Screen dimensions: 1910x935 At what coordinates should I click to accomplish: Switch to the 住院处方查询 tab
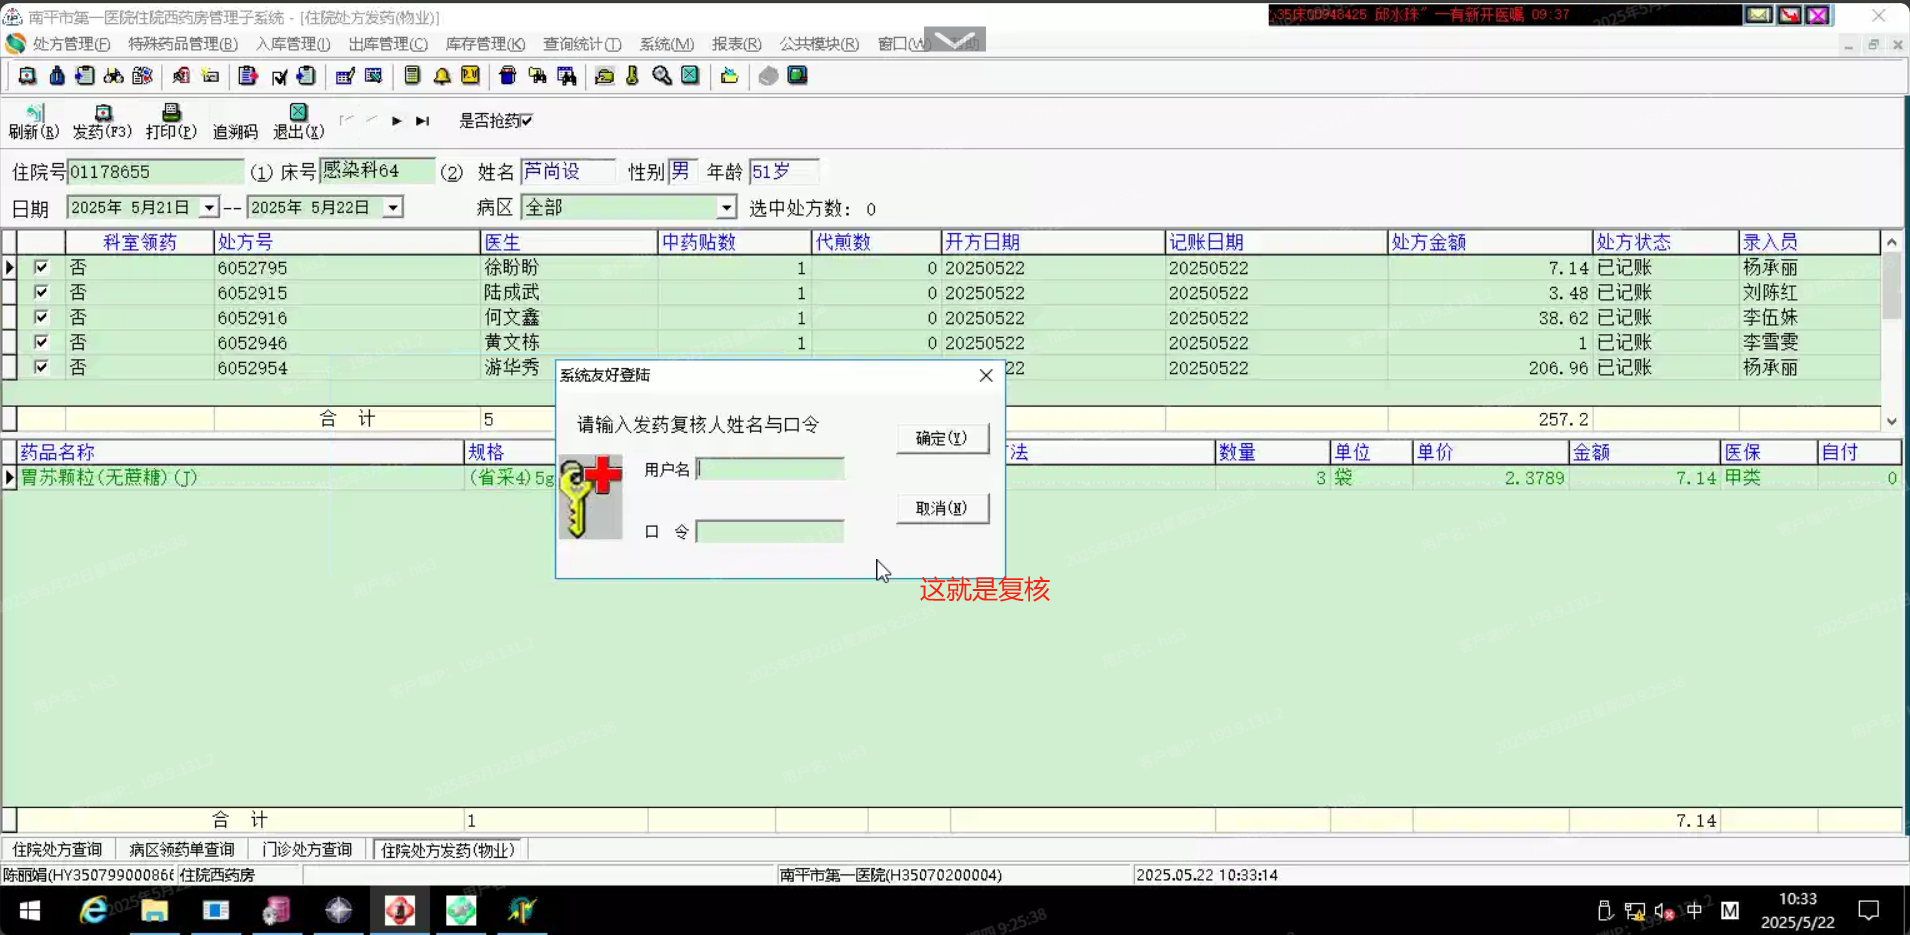click(57, 850)
